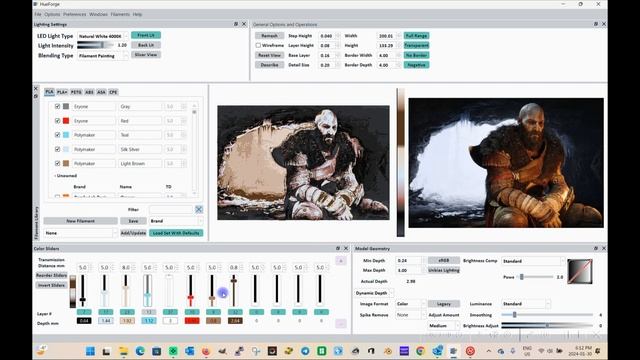Viewport: 640px width, 360px height.
Task: Open the LED Light Type dropdown
Action: pos(103,36)
